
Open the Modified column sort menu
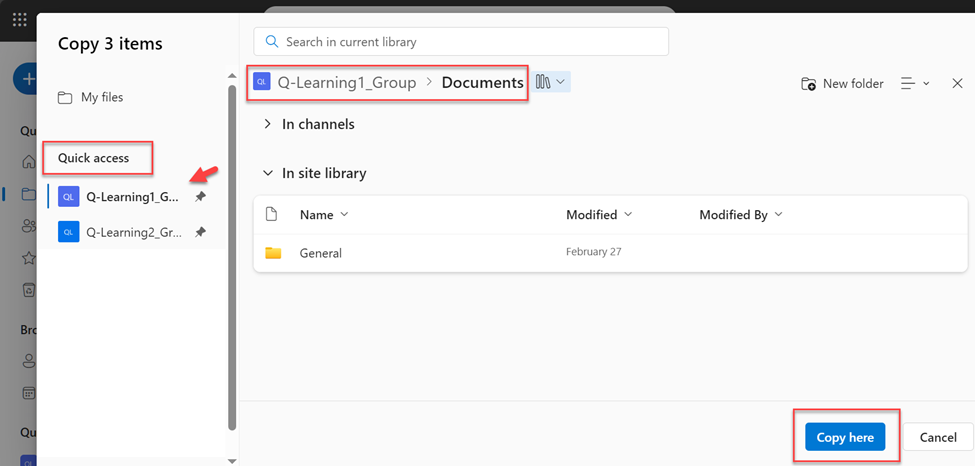(598, 215)
